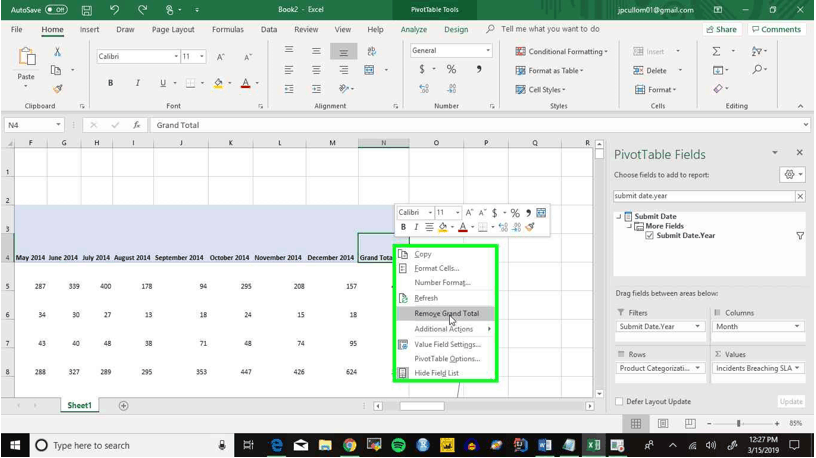The width and height of the screenshot is (816, 458).
Task: Toggle AutoSave switch
Action: click(x=56, y=9)
